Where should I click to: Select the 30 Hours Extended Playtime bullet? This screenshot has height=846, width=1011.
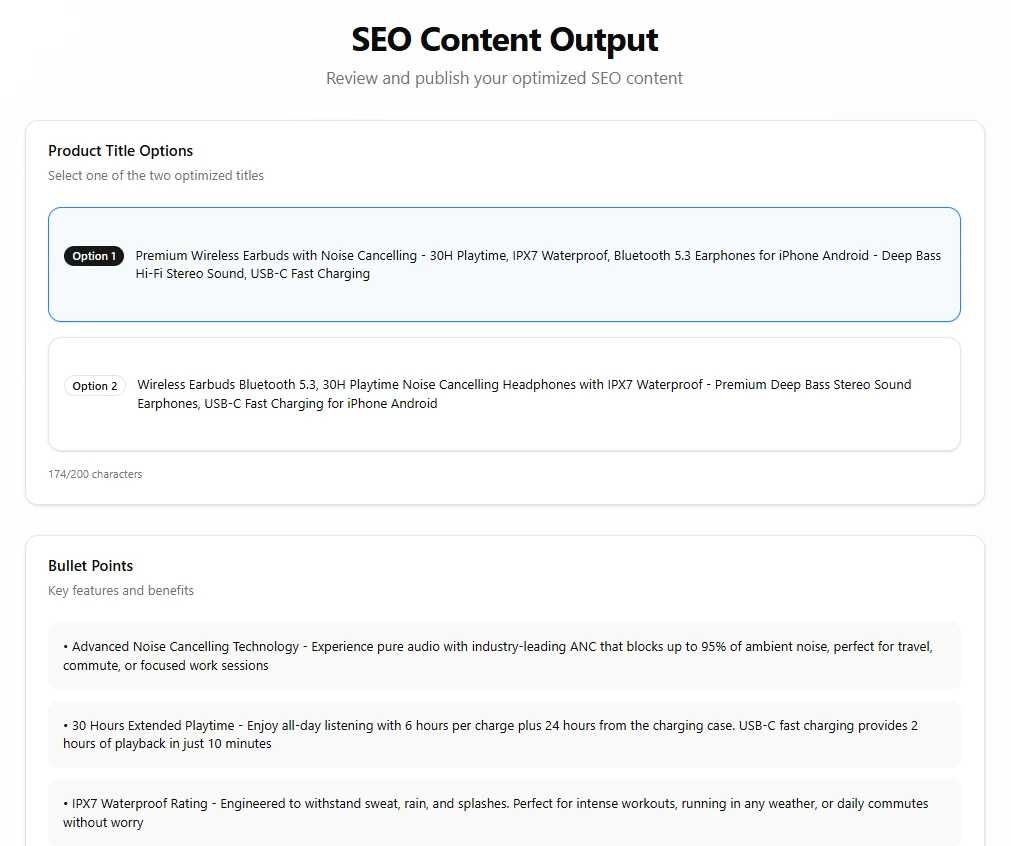[504, 734]
